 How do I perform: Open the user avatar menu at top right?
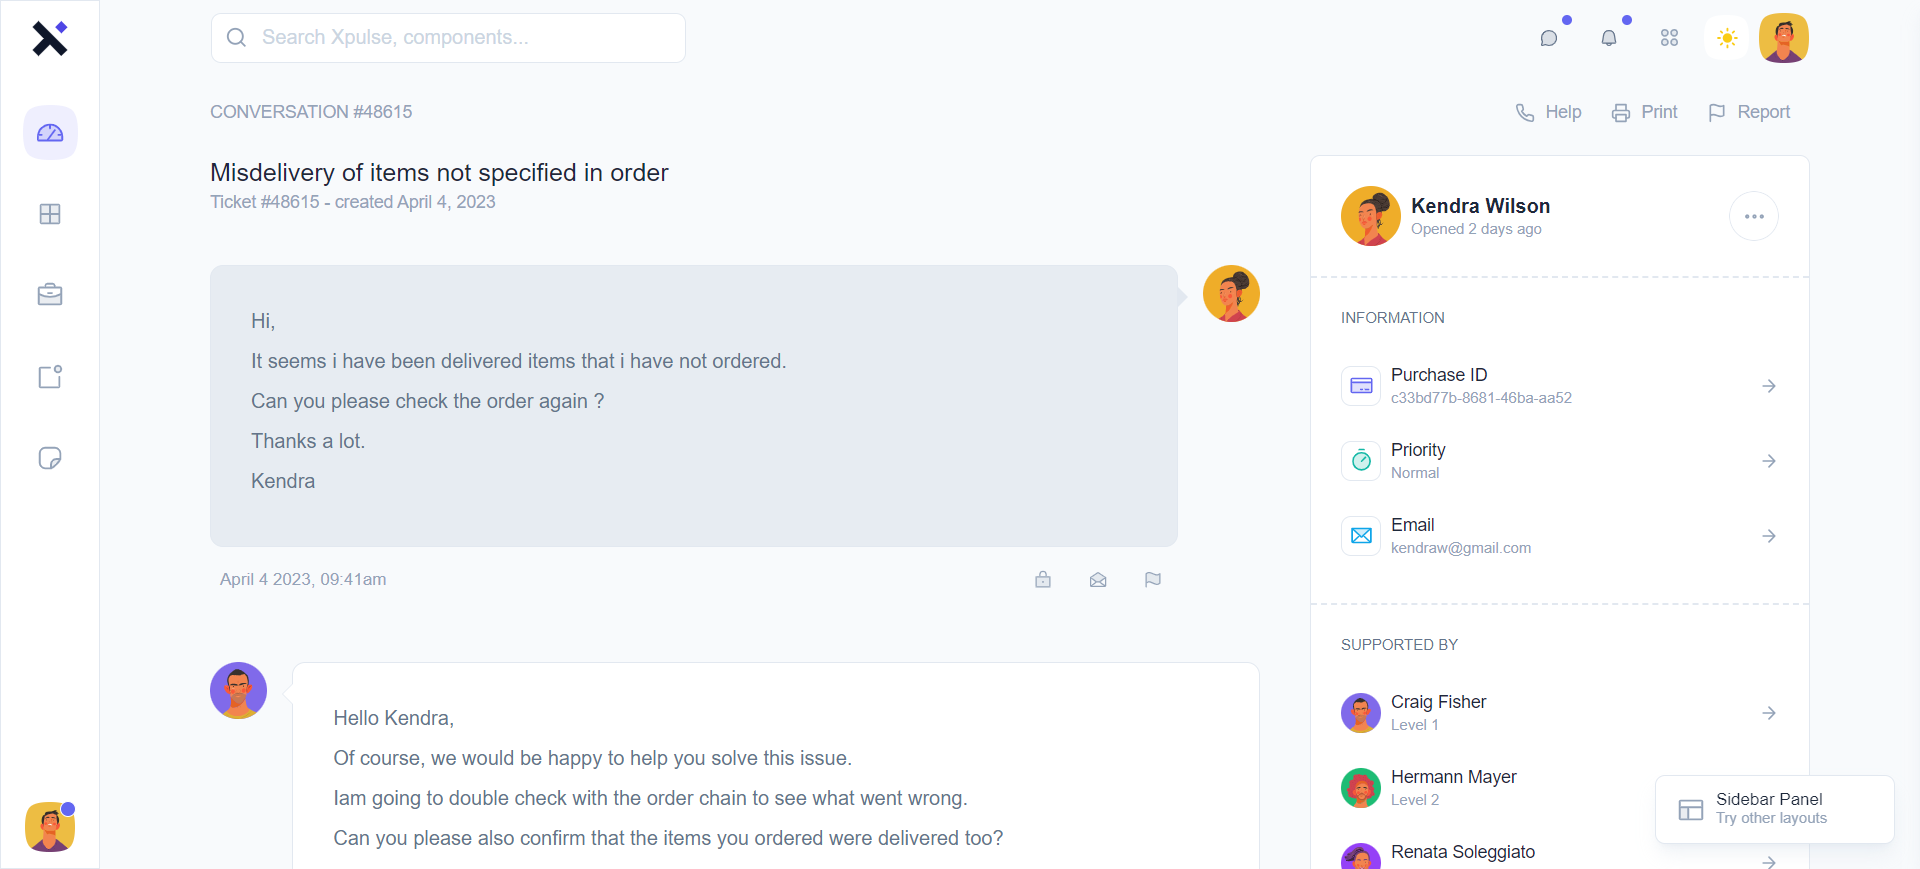(1784, 38)
